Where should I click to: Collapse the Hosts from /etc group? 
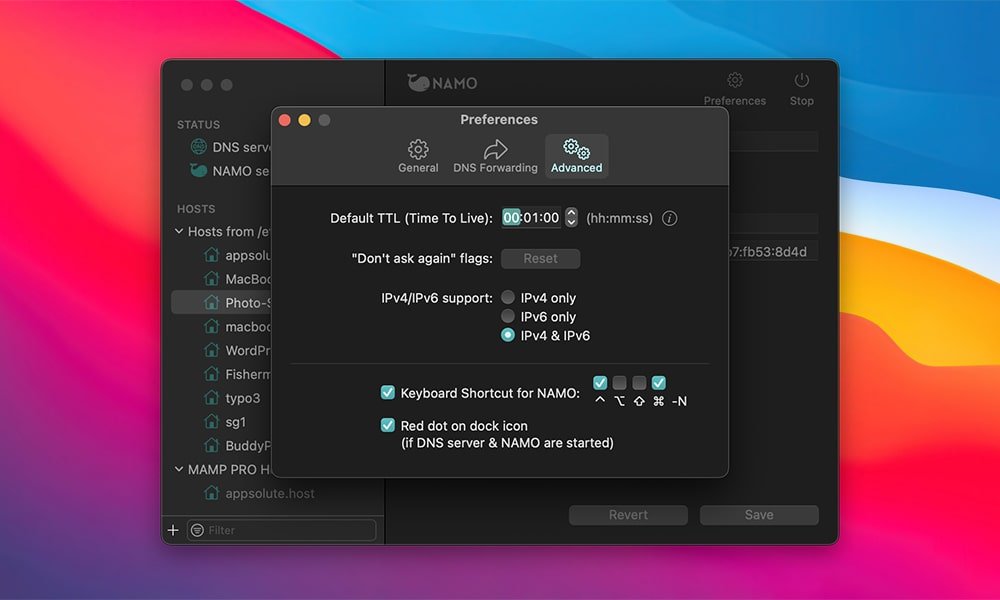(178, 232)
